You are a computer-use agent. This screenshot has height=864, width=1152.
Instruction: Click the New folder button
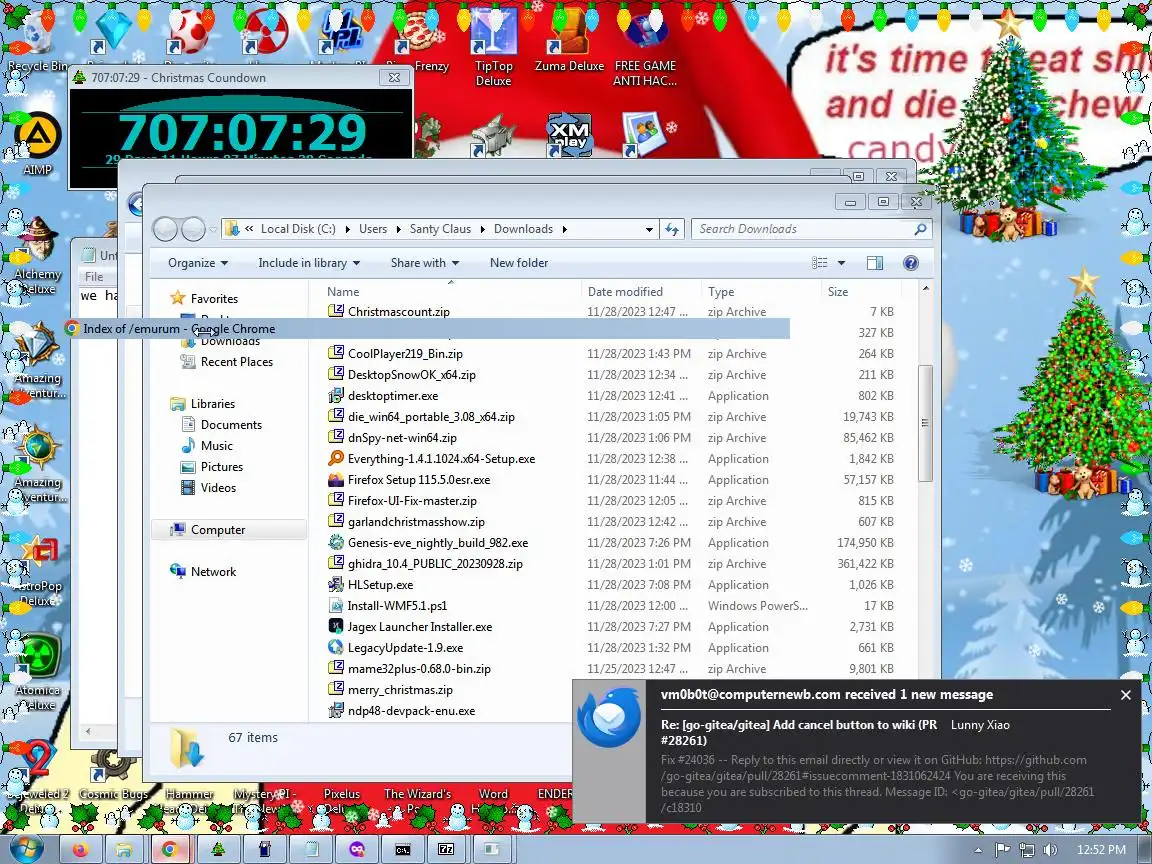[x=519, y=263]
